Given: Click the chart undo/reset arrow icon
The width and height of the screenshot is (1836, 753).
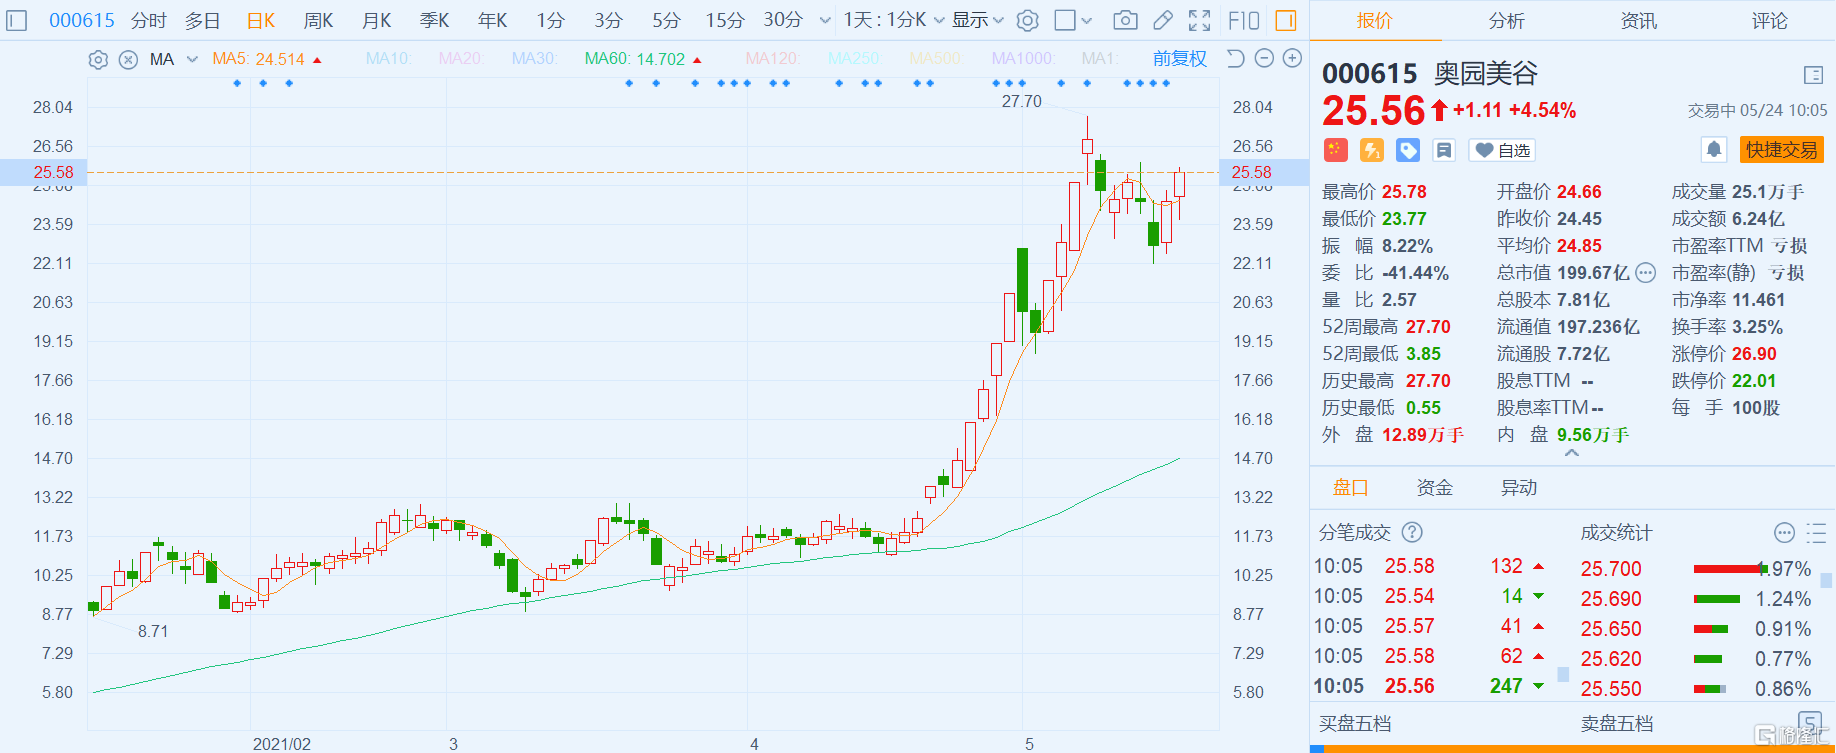Looking at the screenshot, I should (x=1236, y=59).
